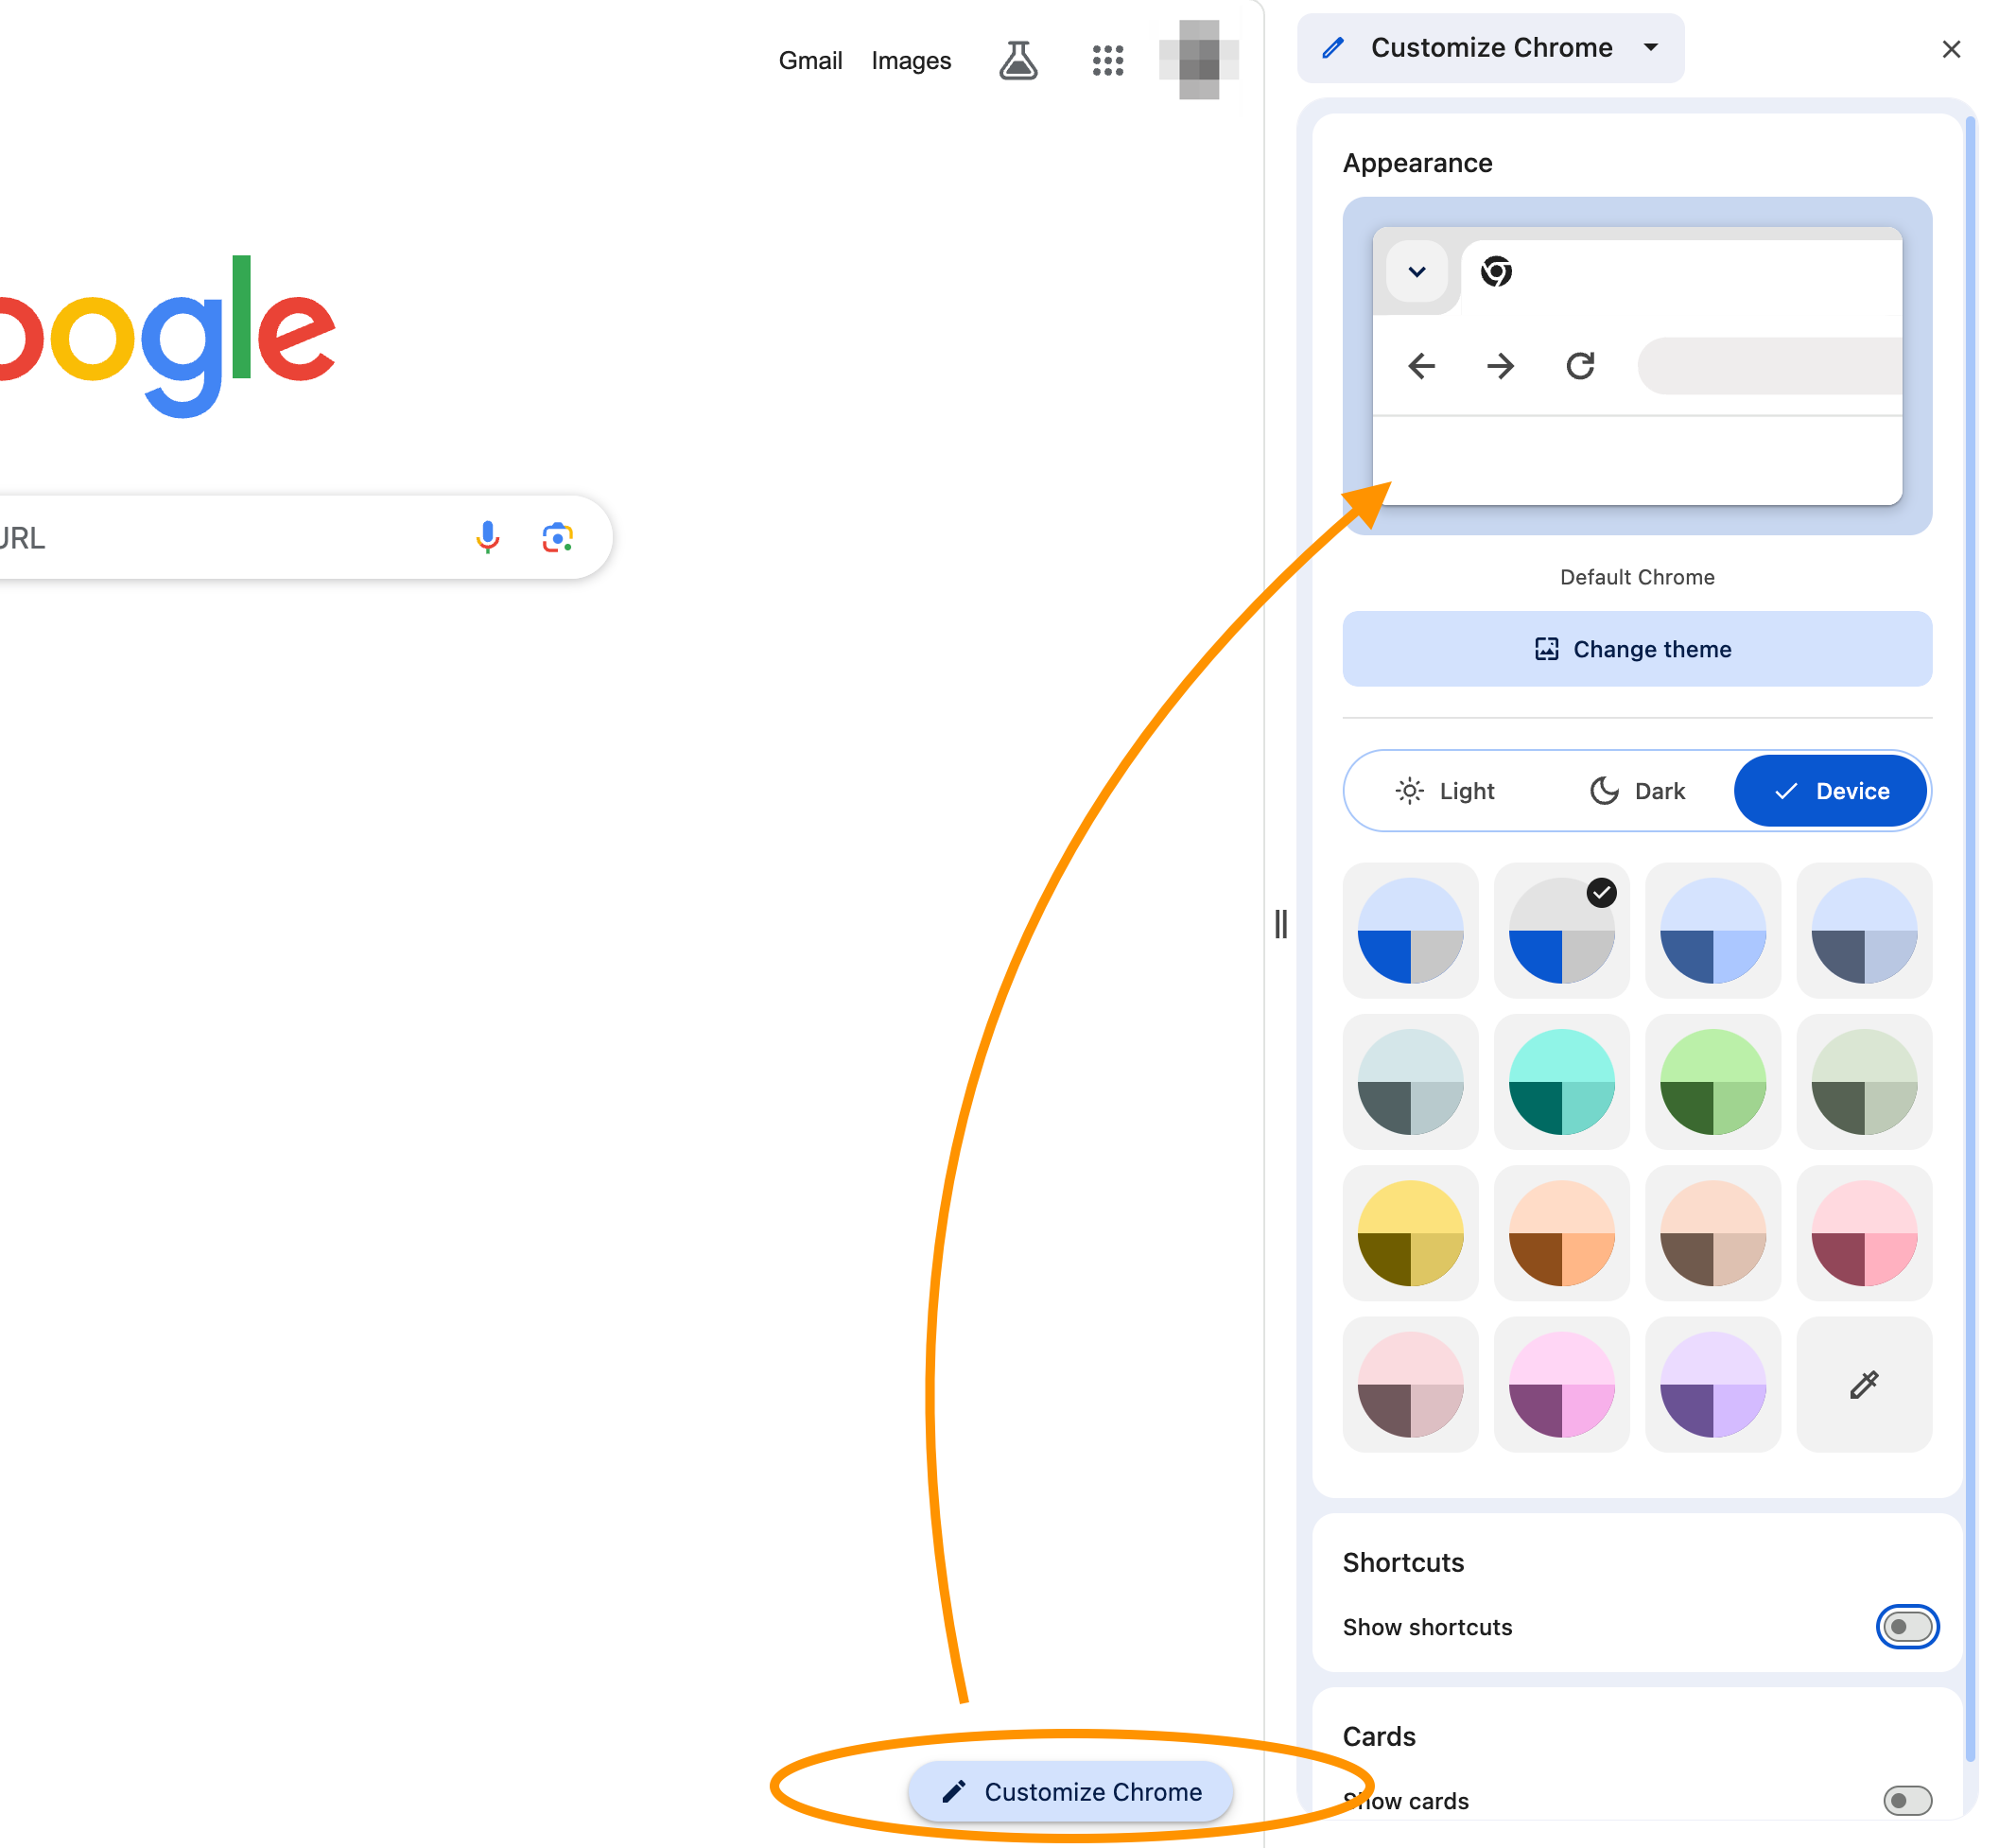
Task: Click the voice search microphone icon
Action: [x=487, y=537]
